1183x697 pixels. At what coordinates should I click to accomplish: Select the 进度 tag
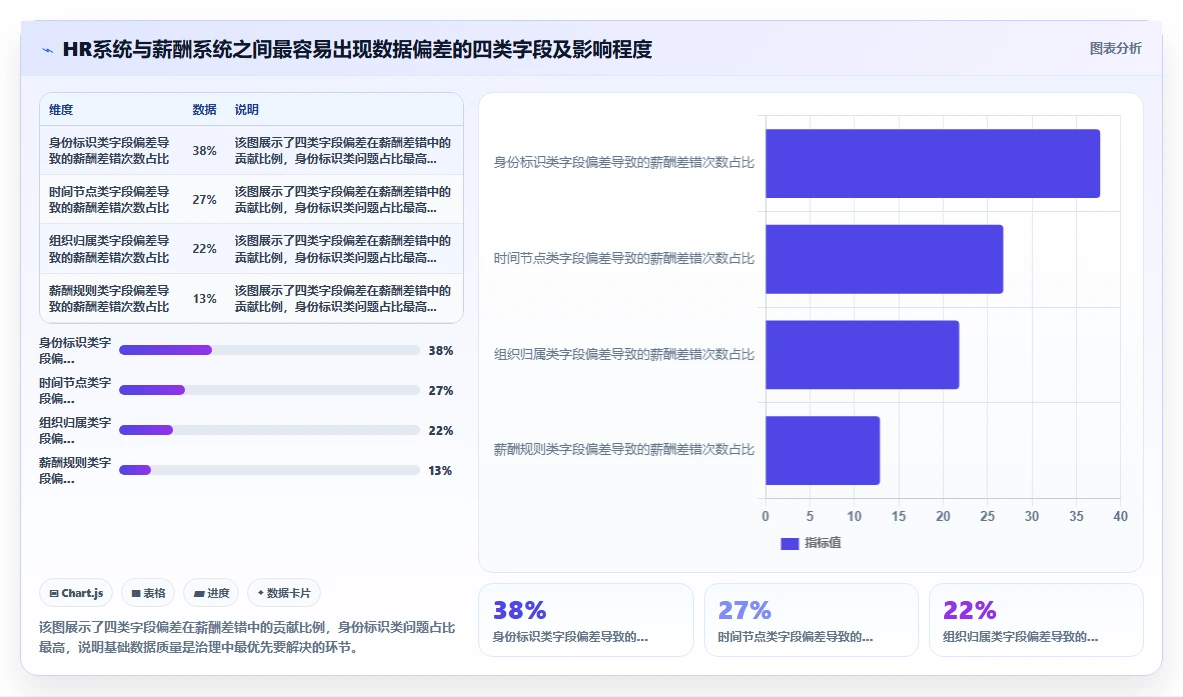tap(211, 593)
